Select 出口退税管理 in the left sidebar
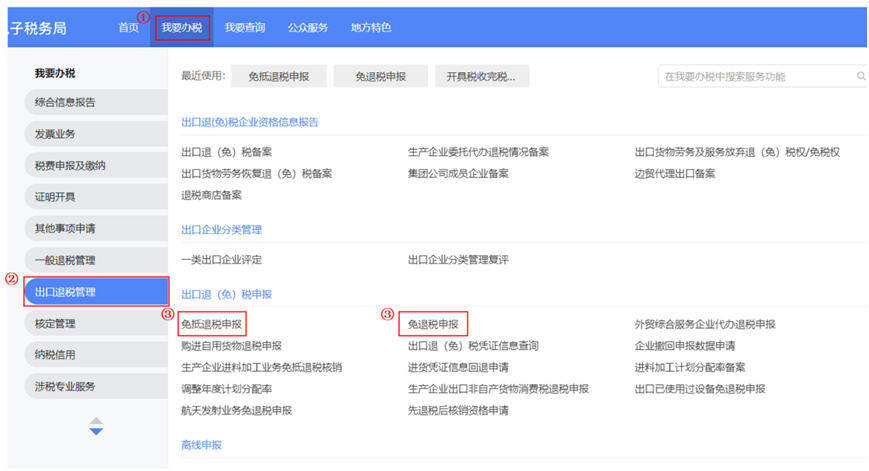This screenshot has height=471, width=869. coord(95,292)
